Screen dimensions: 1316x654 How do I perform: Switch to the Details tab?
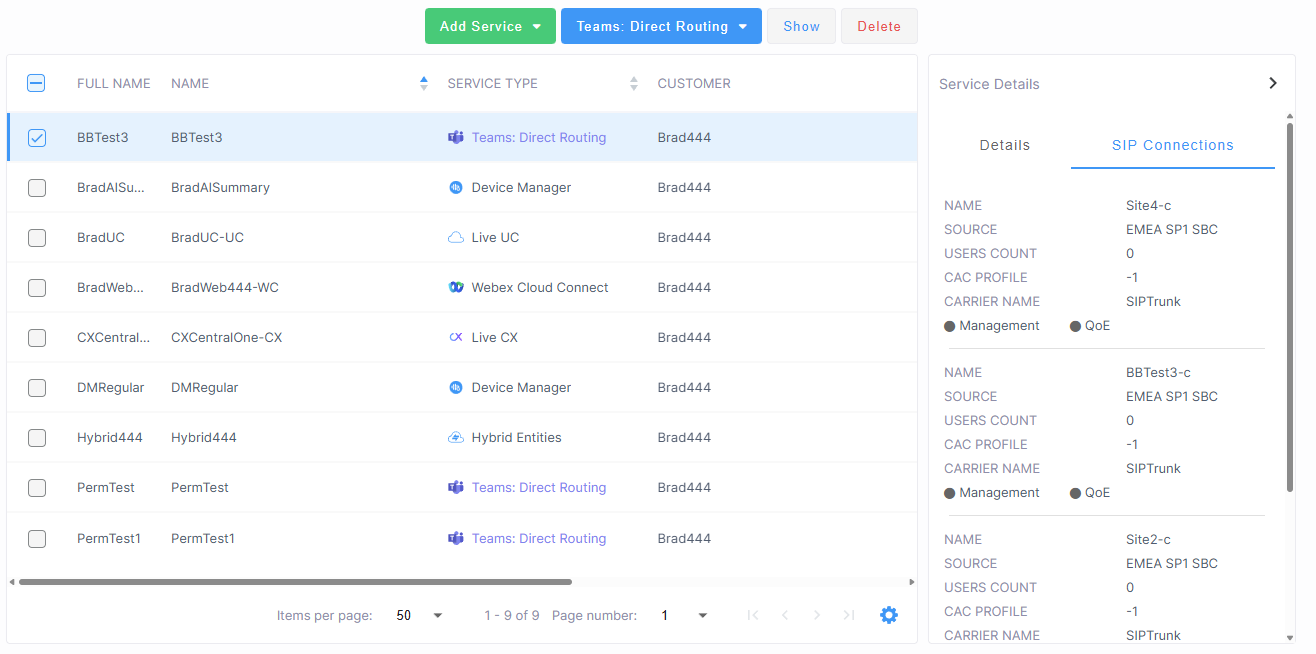(1004, 145)
